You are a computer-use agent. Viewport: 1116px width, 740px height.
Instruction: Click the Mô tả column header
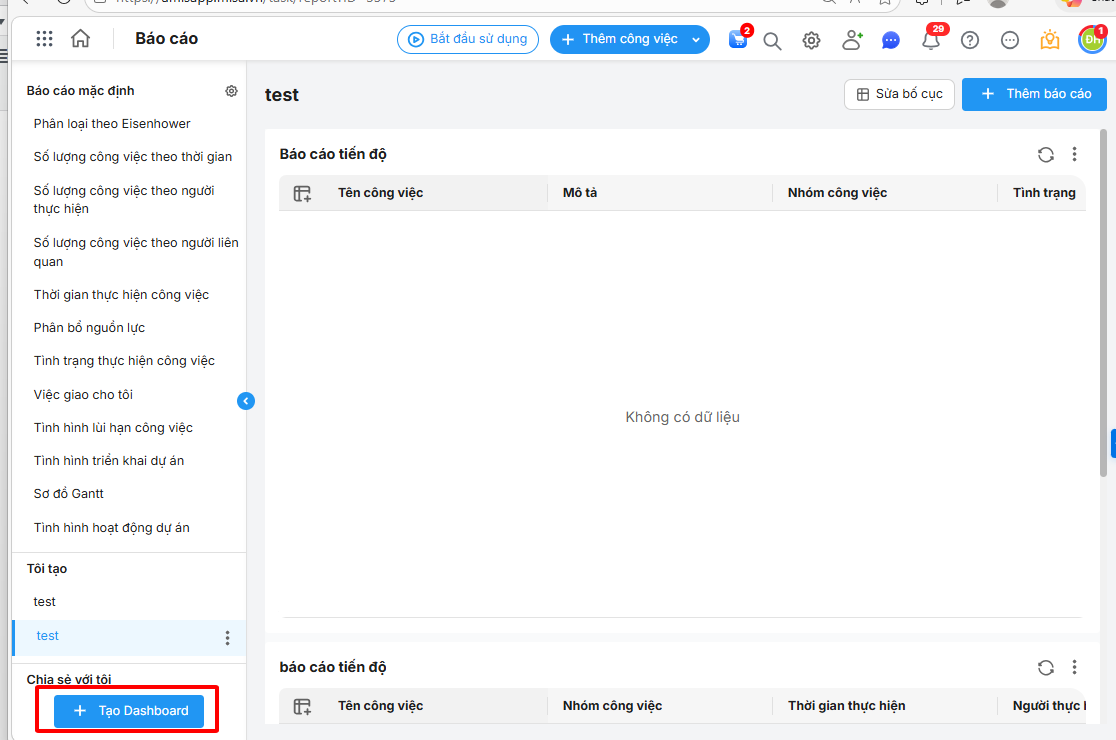click(580, 193)
